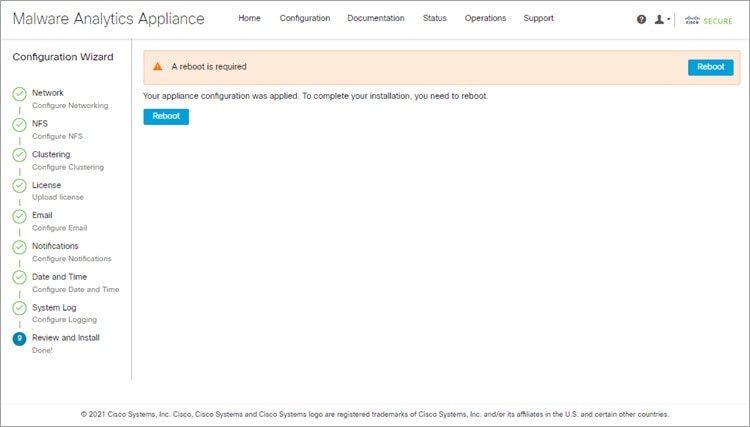Click 'Configure Date and Time' subtitle
Image resolution: width=750 pixels, height=427 pixels.
[x=76, y=289]
